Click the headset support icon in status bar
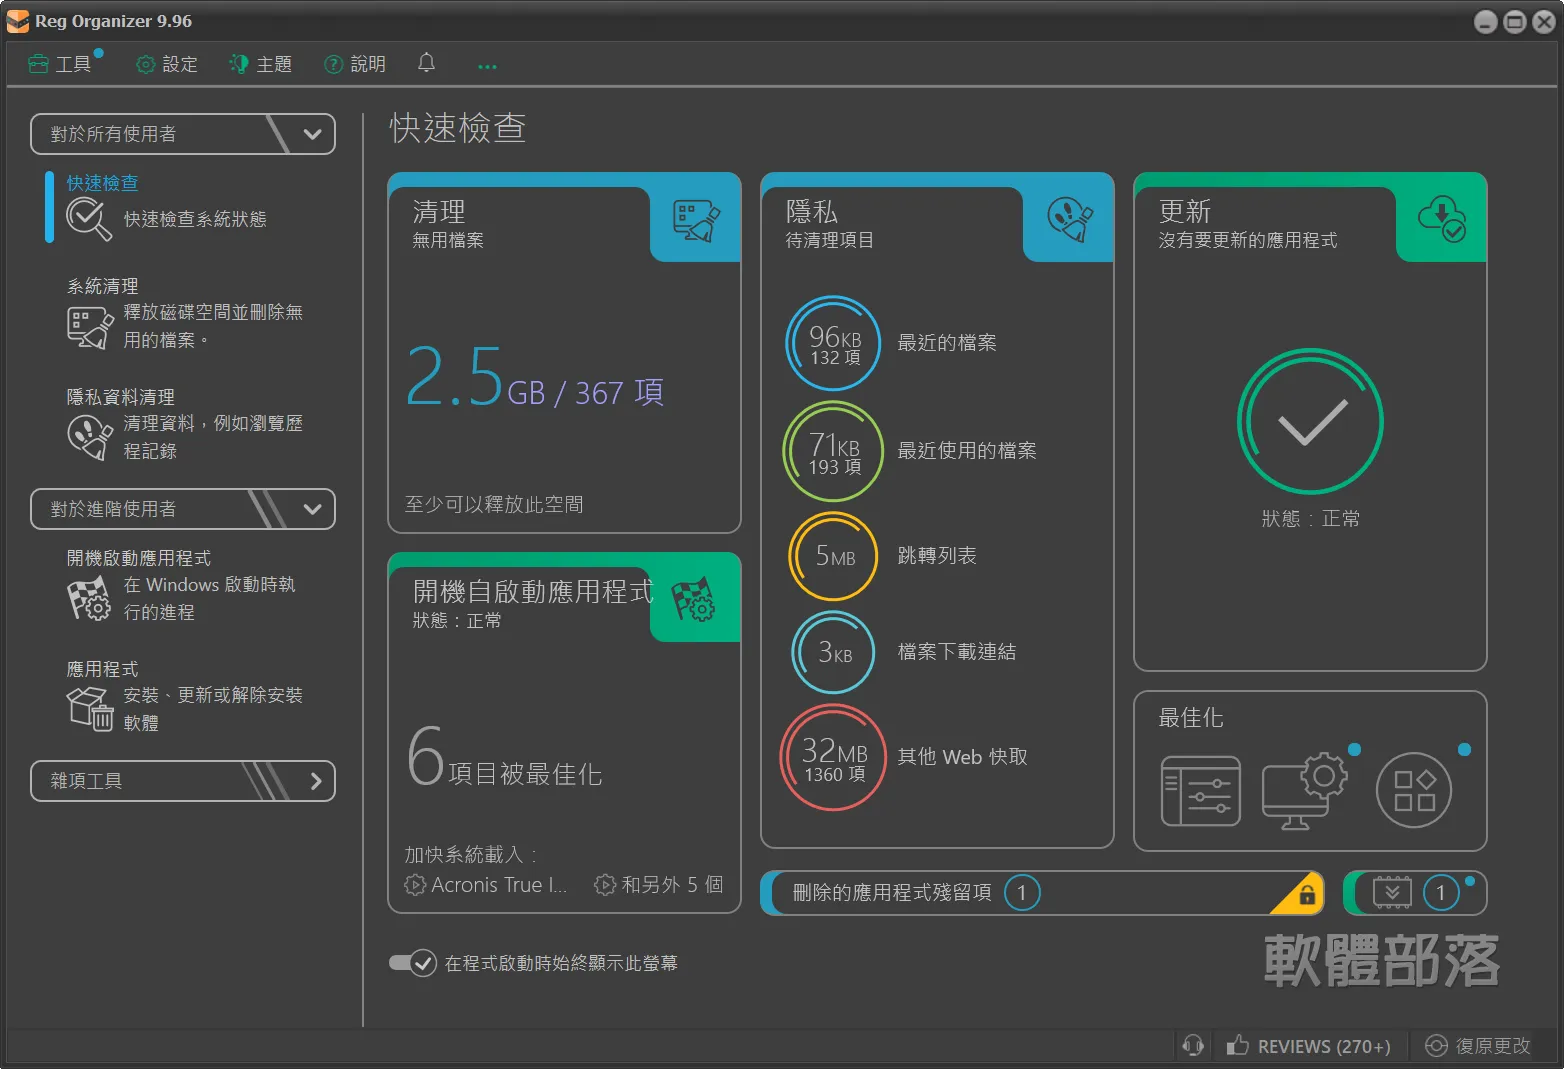This screenshot has width=1564, height=1069. (1193, 1046)
